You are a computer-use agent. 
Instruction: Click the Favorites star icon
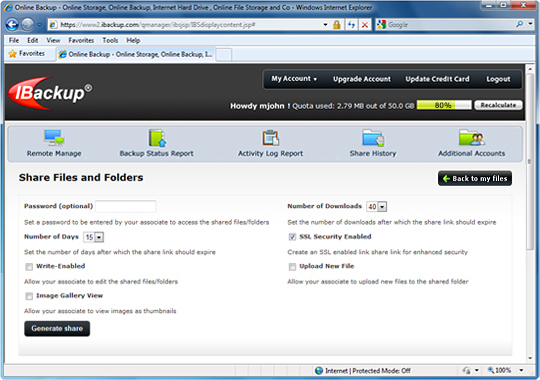13,54
